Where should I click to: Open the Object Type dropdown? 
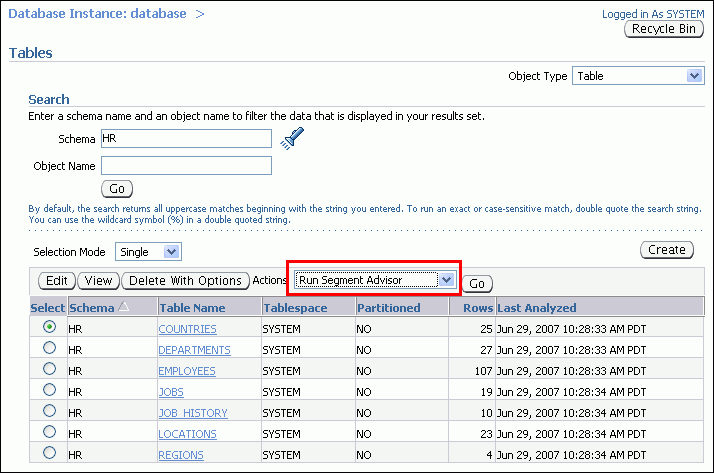coord(637,76)
